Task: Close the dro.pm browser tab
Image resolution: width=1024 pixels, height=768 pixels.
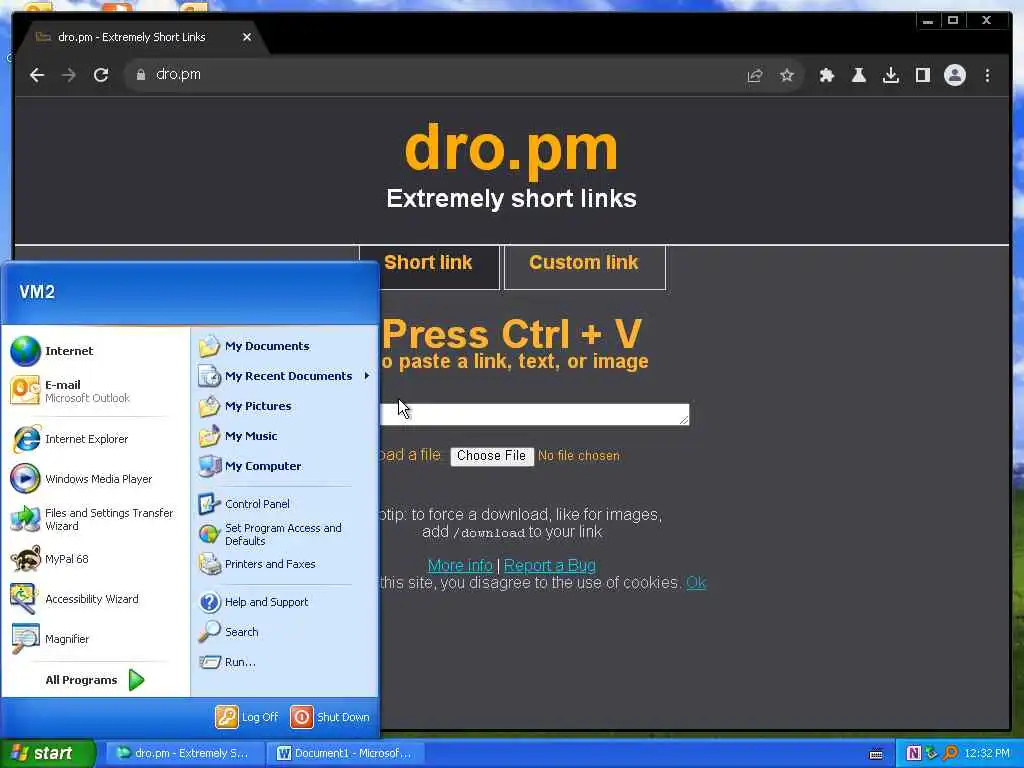Action: pyautogui.click(x=247, y=37)
